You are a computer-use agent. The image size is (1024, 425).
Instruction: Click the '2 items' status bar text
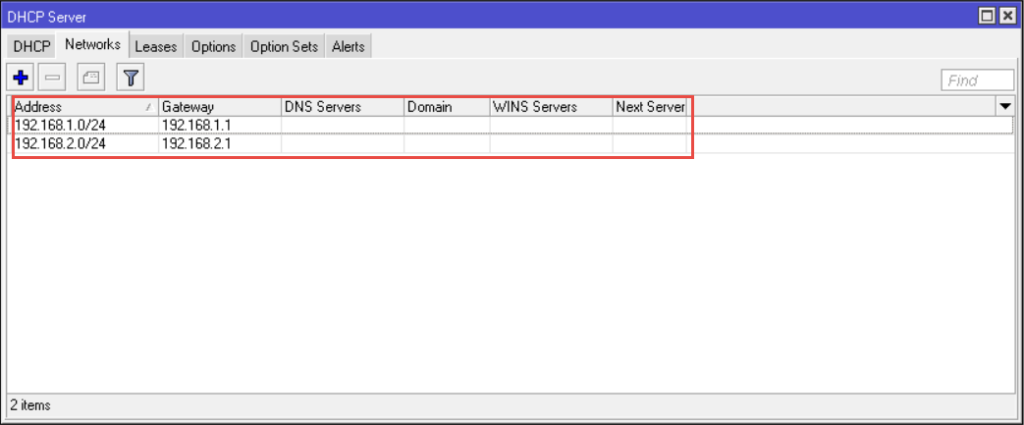point(30,405)
